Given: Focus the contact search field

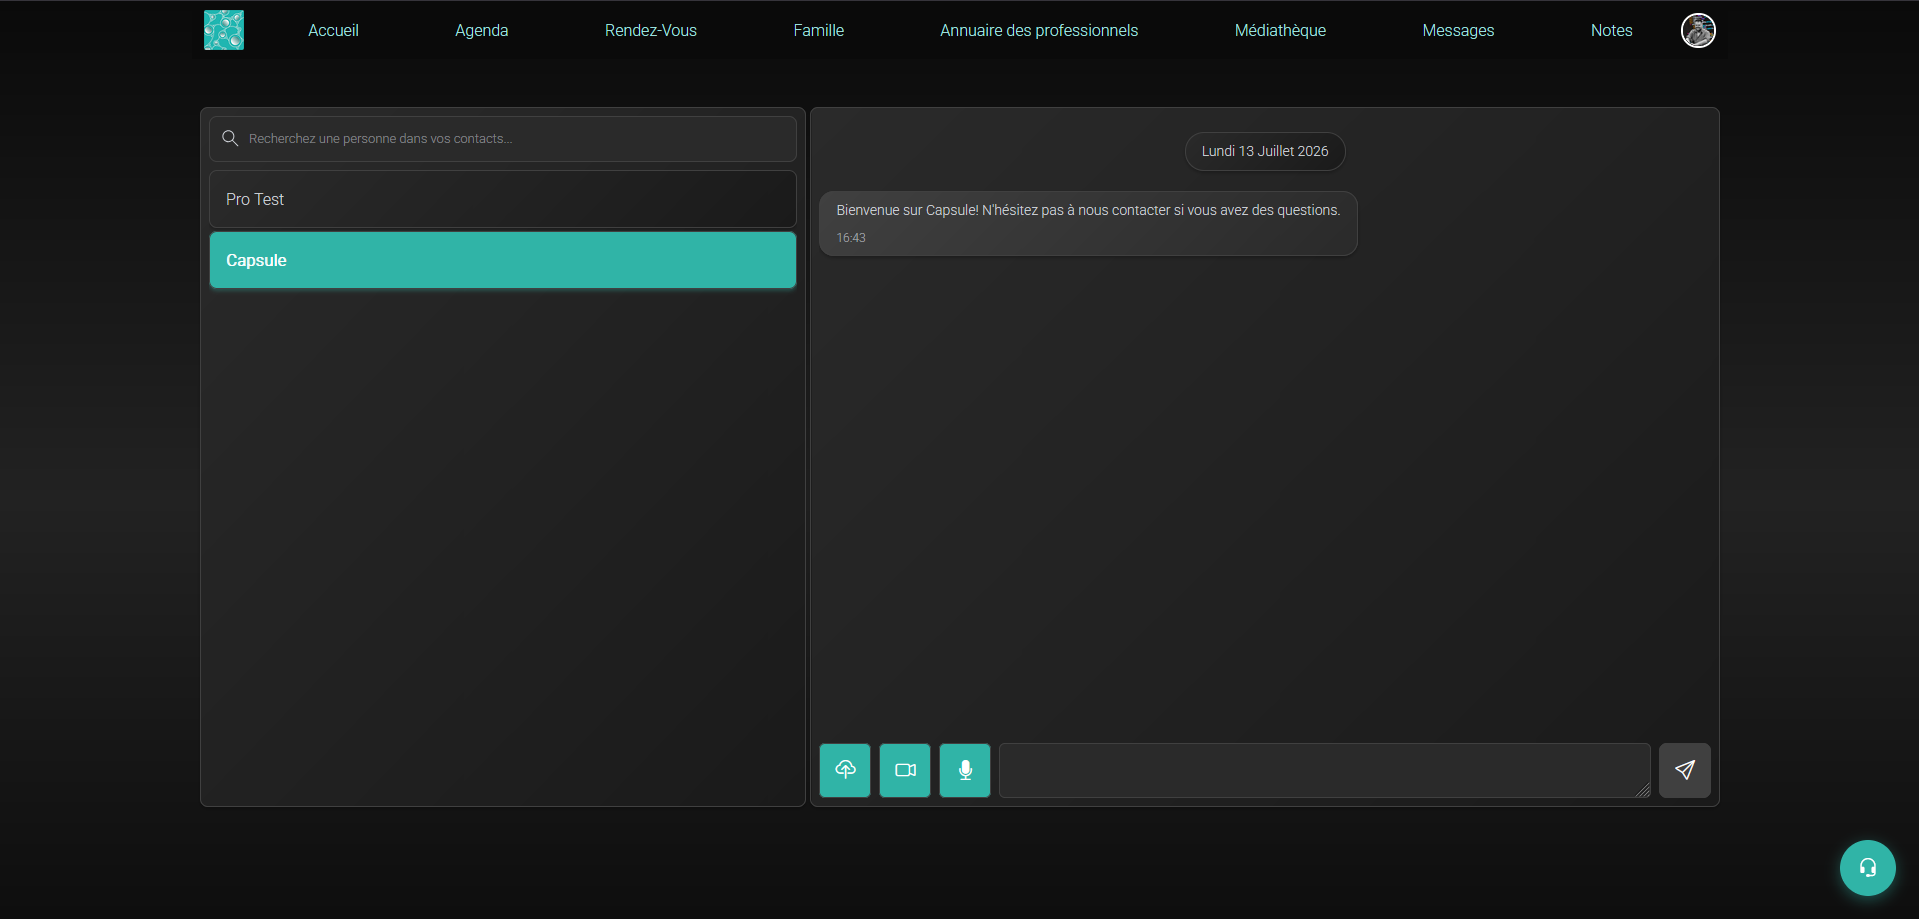Looking at the screenshot, I should point(503,139).
